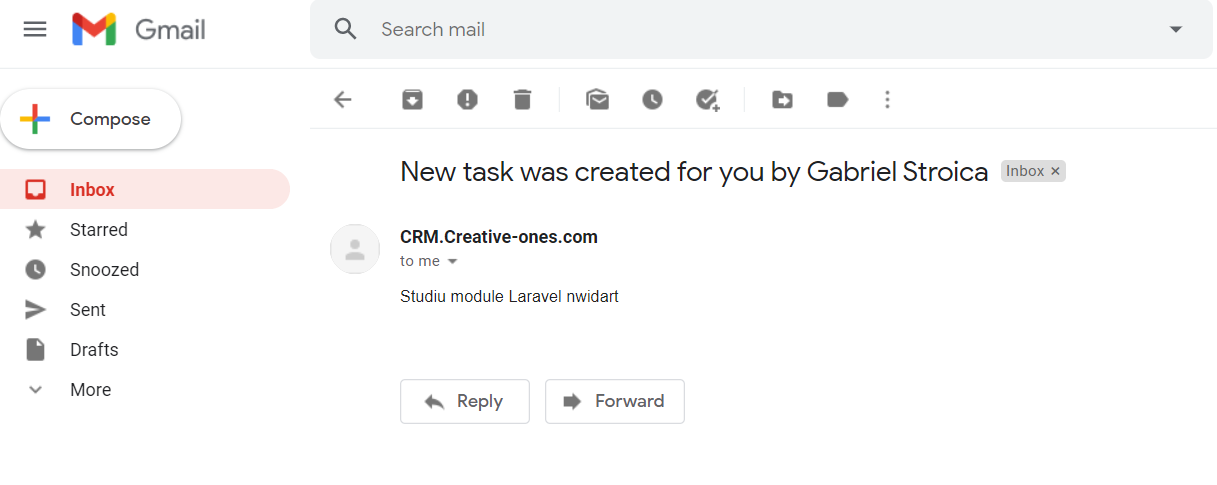Mark email as unread

click(x=598, y=99)
